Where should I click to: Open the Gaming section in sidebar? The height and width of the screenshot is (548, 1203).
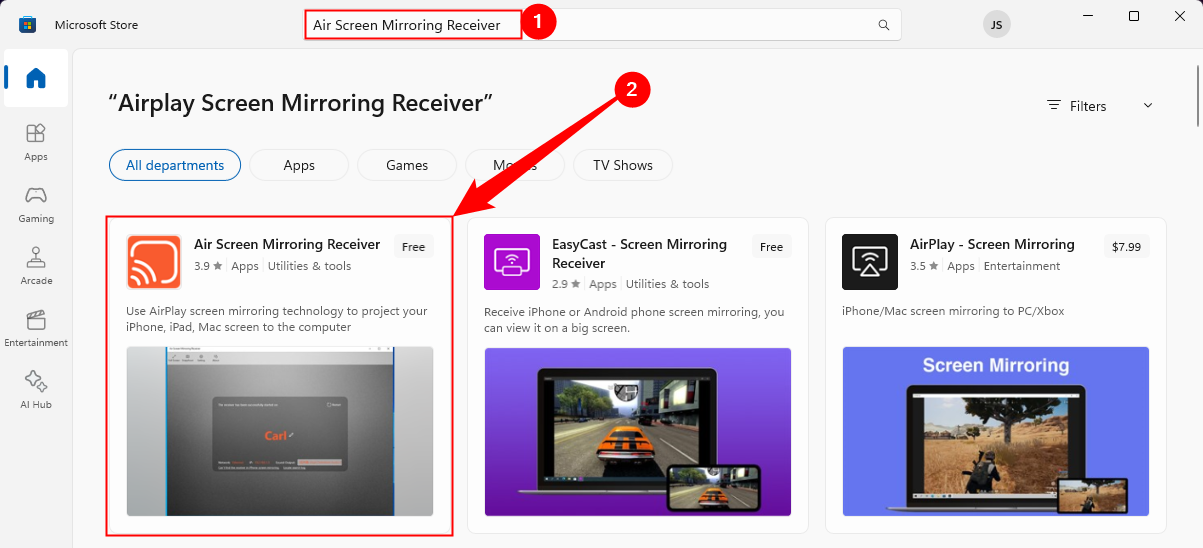tap(36, 204)
